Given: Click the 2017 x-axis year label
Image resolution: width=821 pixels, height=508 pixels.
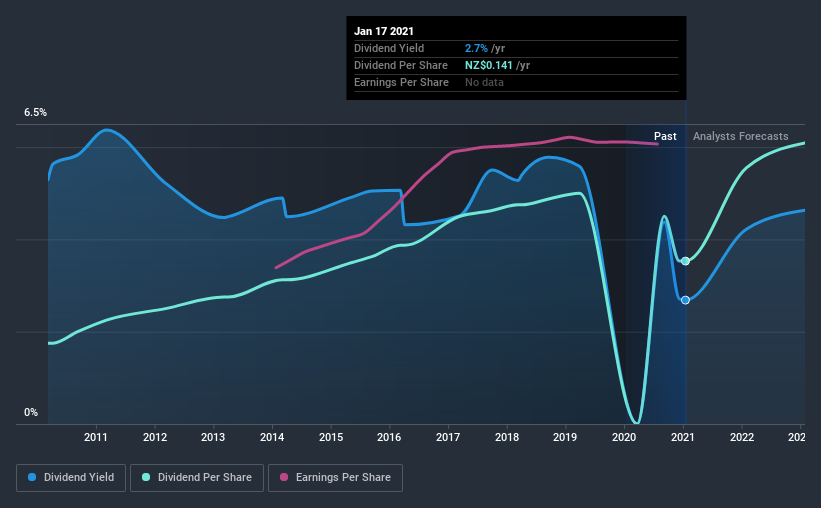Looking at the screenshot, I should (448, 437).
